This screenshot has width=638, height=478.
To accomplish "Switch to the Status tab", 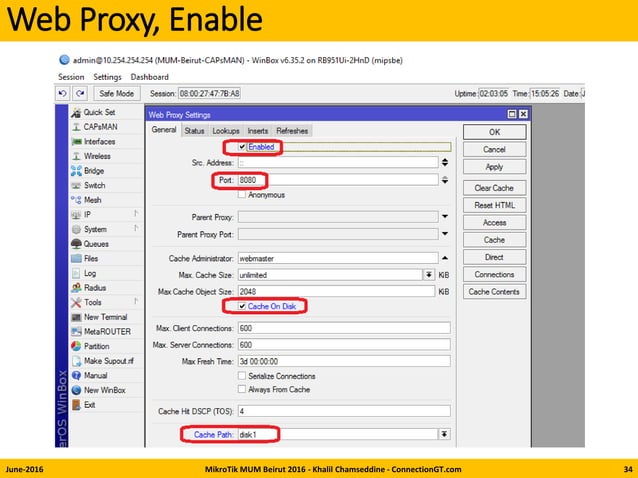I will pos(194,131).
